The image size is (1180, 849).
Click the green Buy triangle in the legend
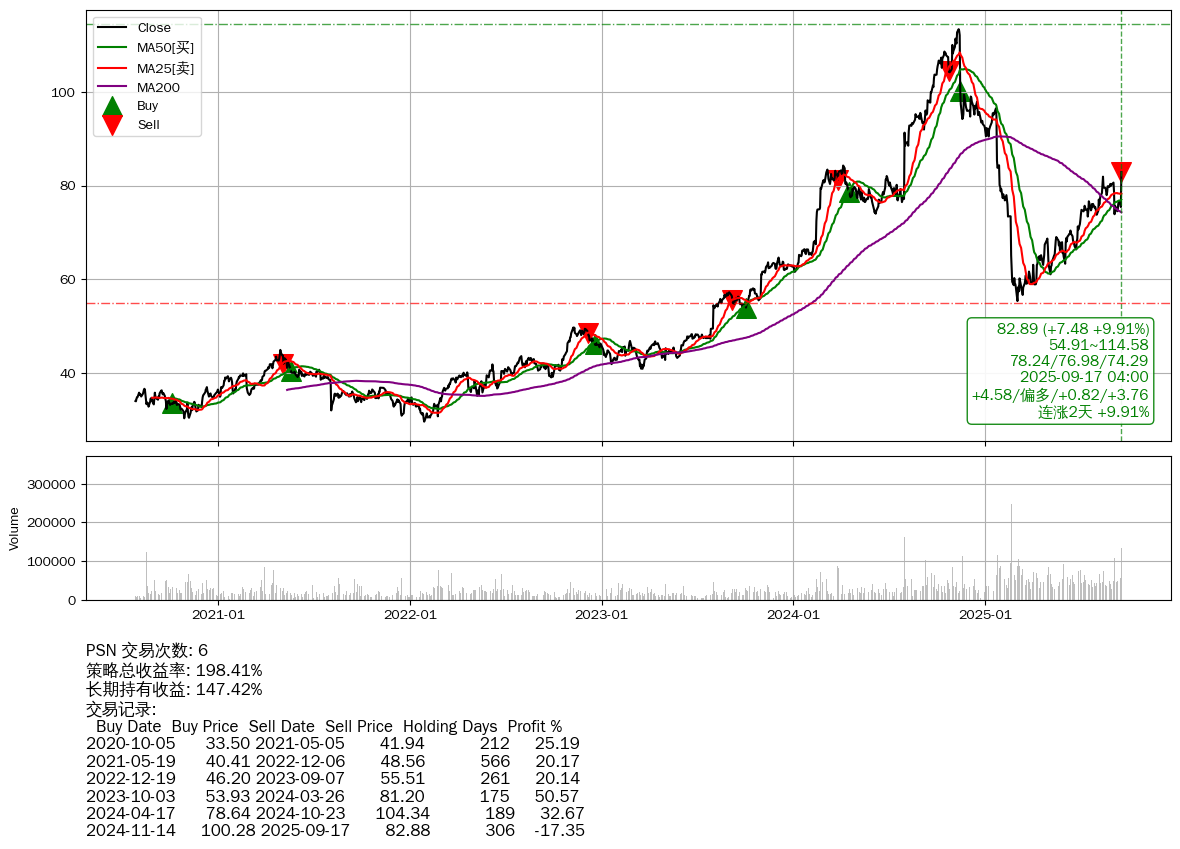click(x=113, y=106)
